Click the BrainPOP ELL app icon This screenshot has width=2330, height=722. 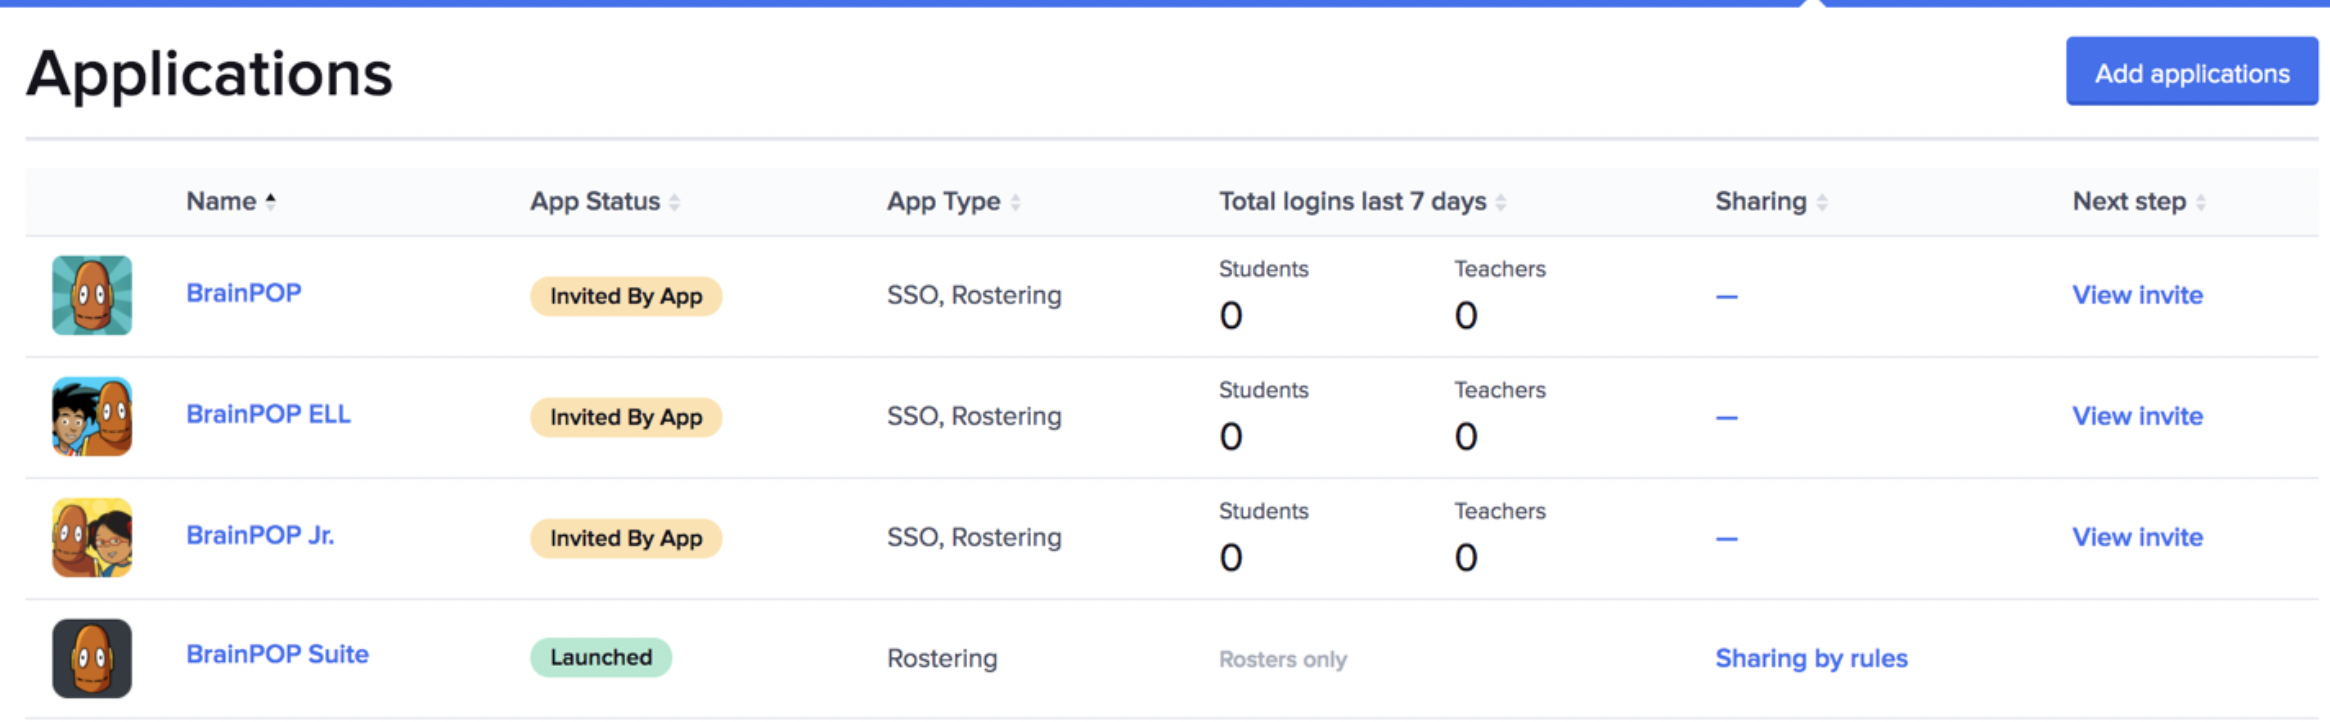point(92,416)
